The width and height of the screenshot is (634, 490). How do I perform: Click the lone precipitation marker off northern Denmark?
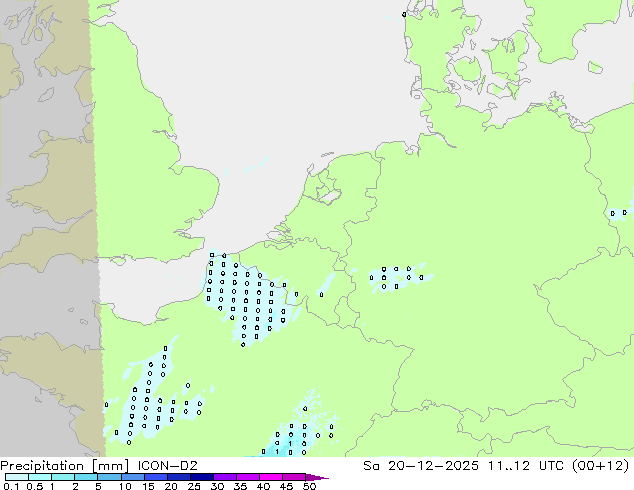(x=404, y=15)
